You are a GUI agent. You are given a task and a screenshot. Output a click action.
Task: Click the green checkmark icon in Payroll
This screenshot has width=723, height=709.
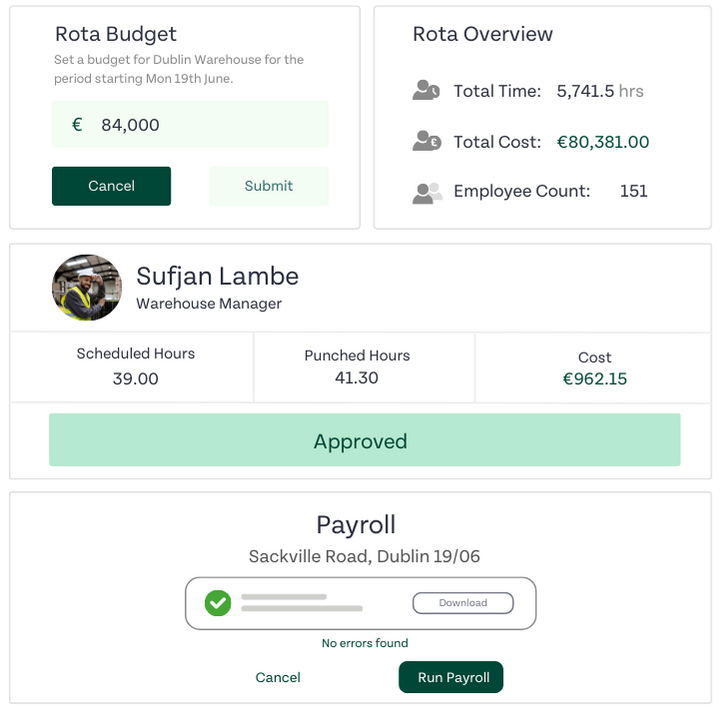pos(217,603)
